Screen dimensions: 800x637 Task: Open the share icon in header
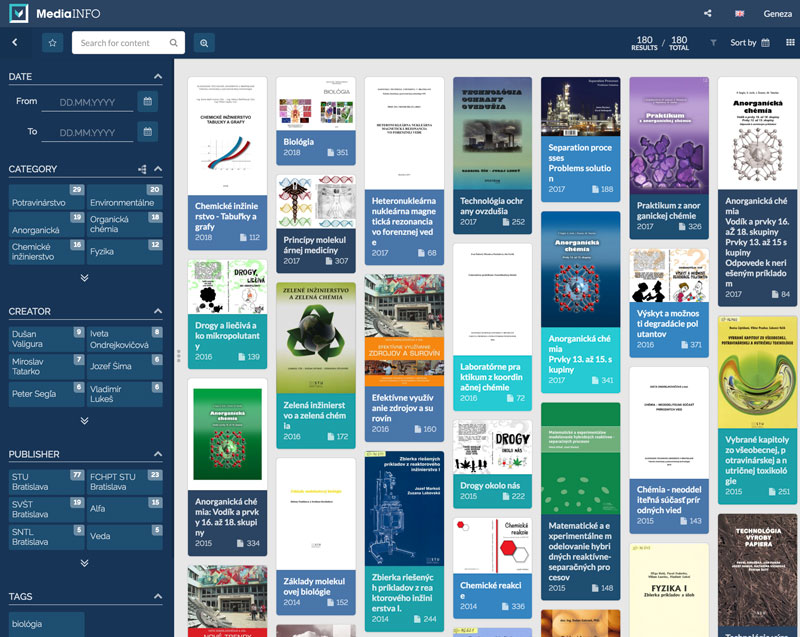pos(708,13)
